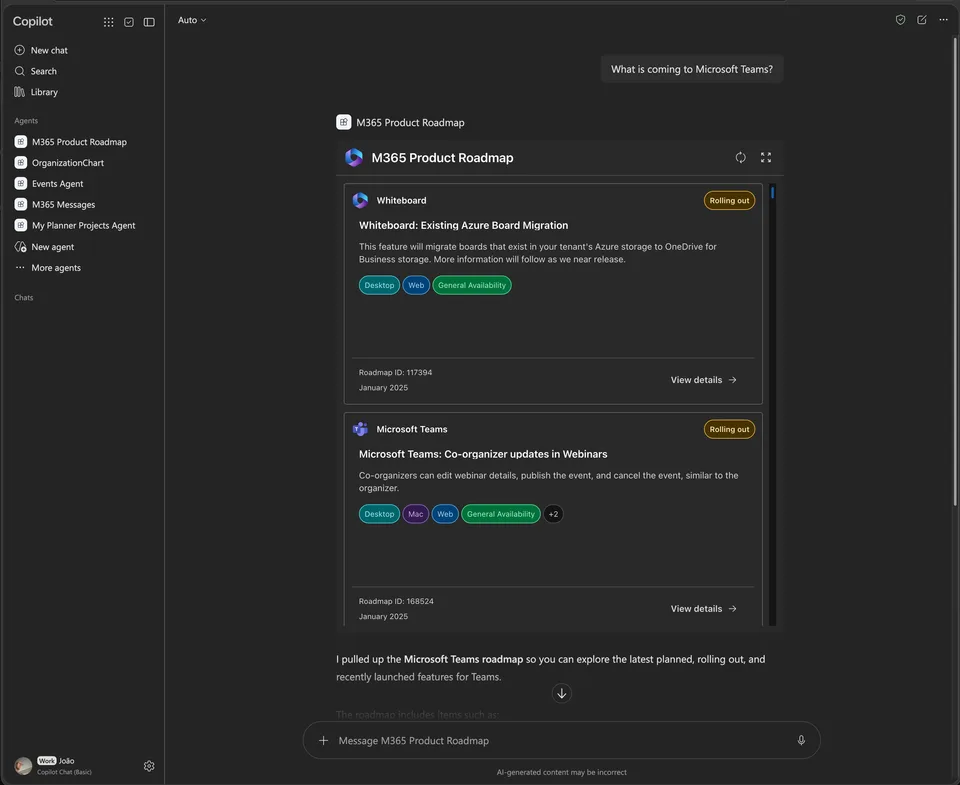Image resolution: width=960 pixels, height=785 pixels.
Task: Click General Availability tag on Whiteboard card
Action: tap(471, 285)
